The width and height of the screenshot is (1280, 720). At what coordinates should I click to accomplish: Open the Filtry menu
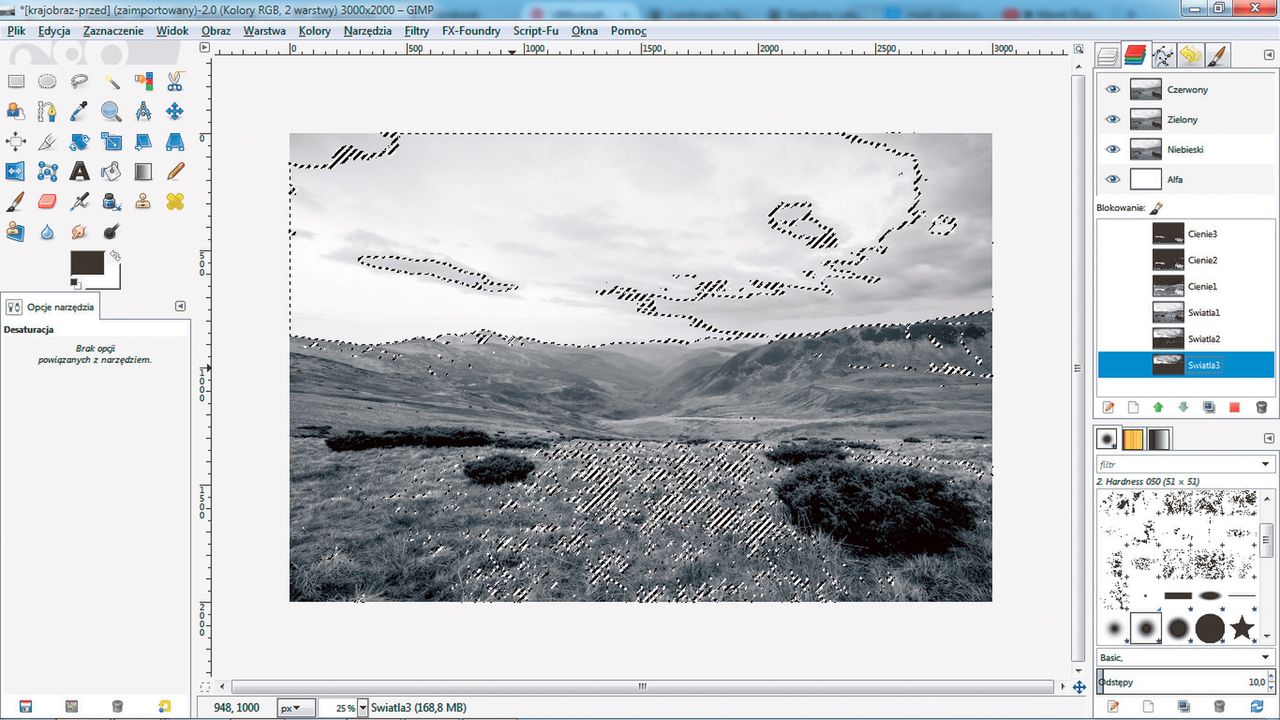point(417,31)
